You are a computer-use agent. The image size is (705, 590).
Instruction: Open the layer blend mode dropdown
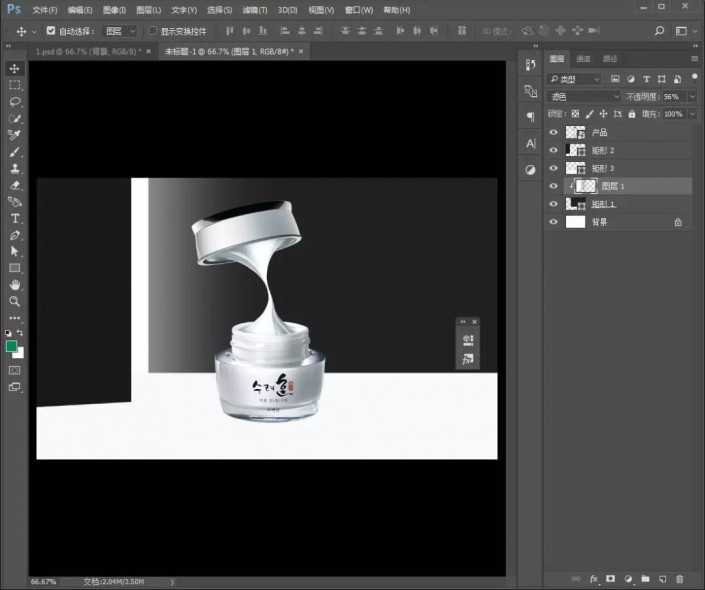(x=584, y=97)
